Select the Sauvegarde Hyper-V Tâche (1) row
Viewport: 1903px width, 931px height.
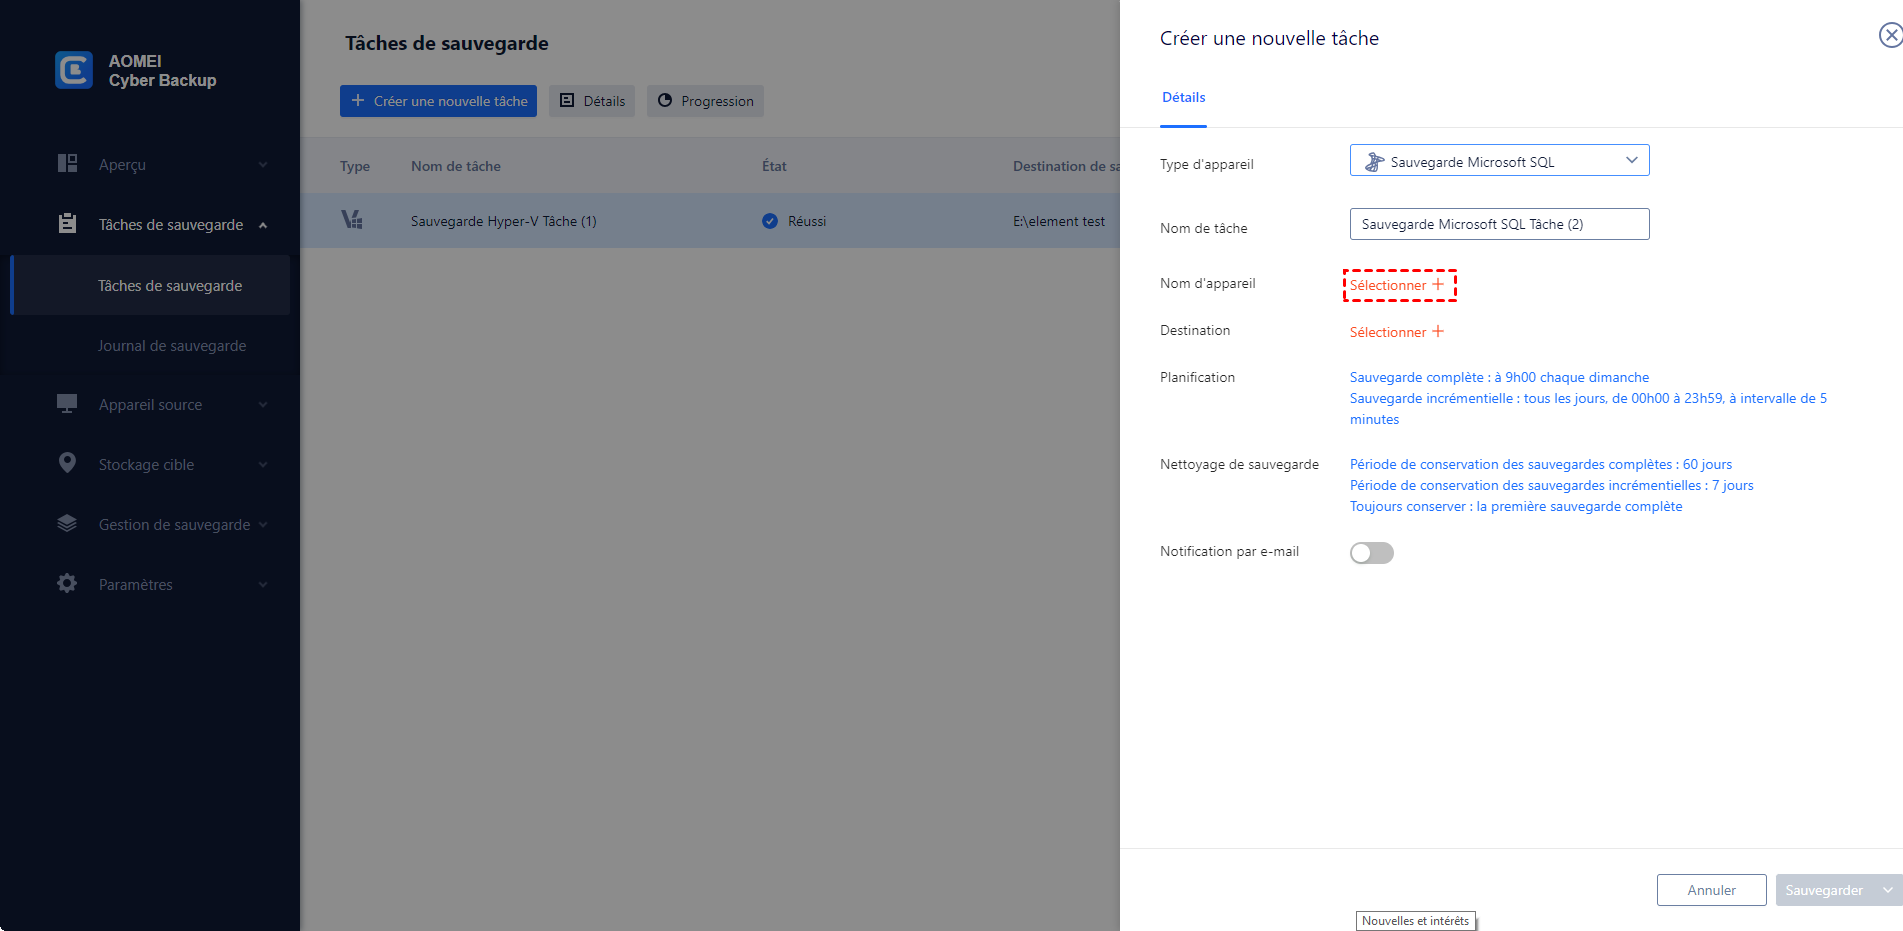710,221
